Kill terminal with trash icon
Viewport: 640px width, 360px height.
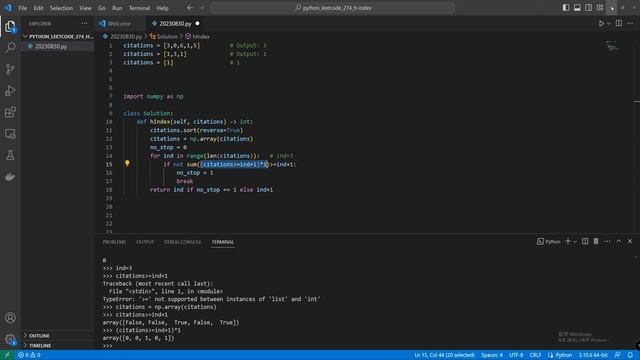click(596, 242)
